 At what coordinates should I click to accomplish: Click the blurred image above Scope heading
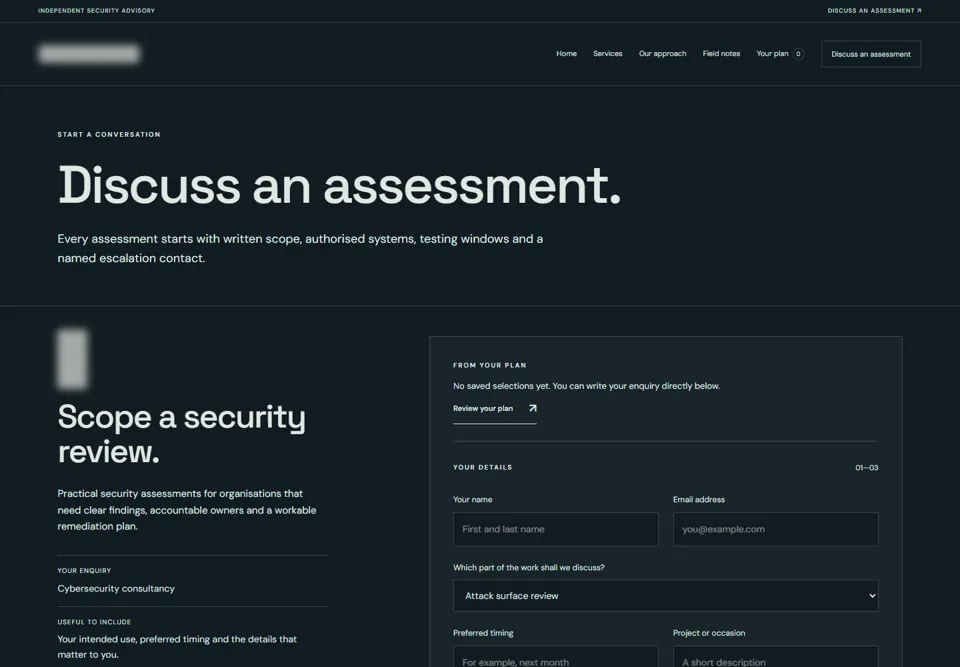(72, 359)
